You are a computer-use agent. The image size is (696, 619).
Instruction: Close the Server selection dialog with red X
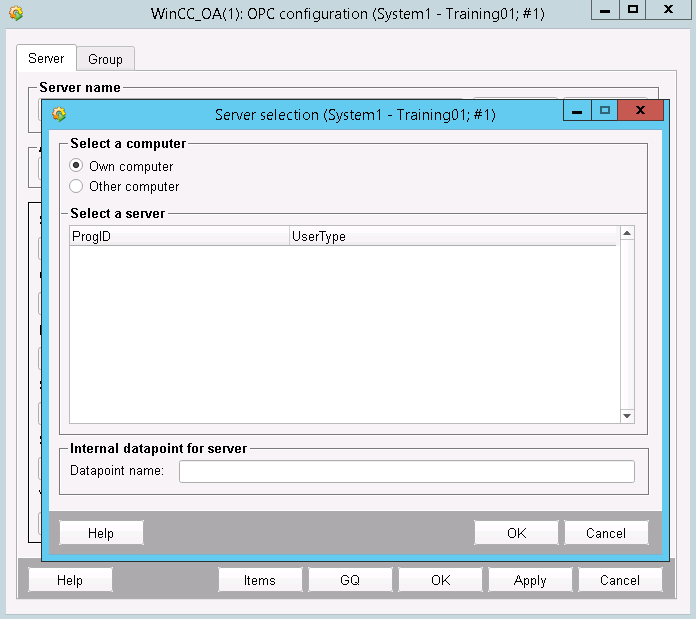(x=640, y=111)
